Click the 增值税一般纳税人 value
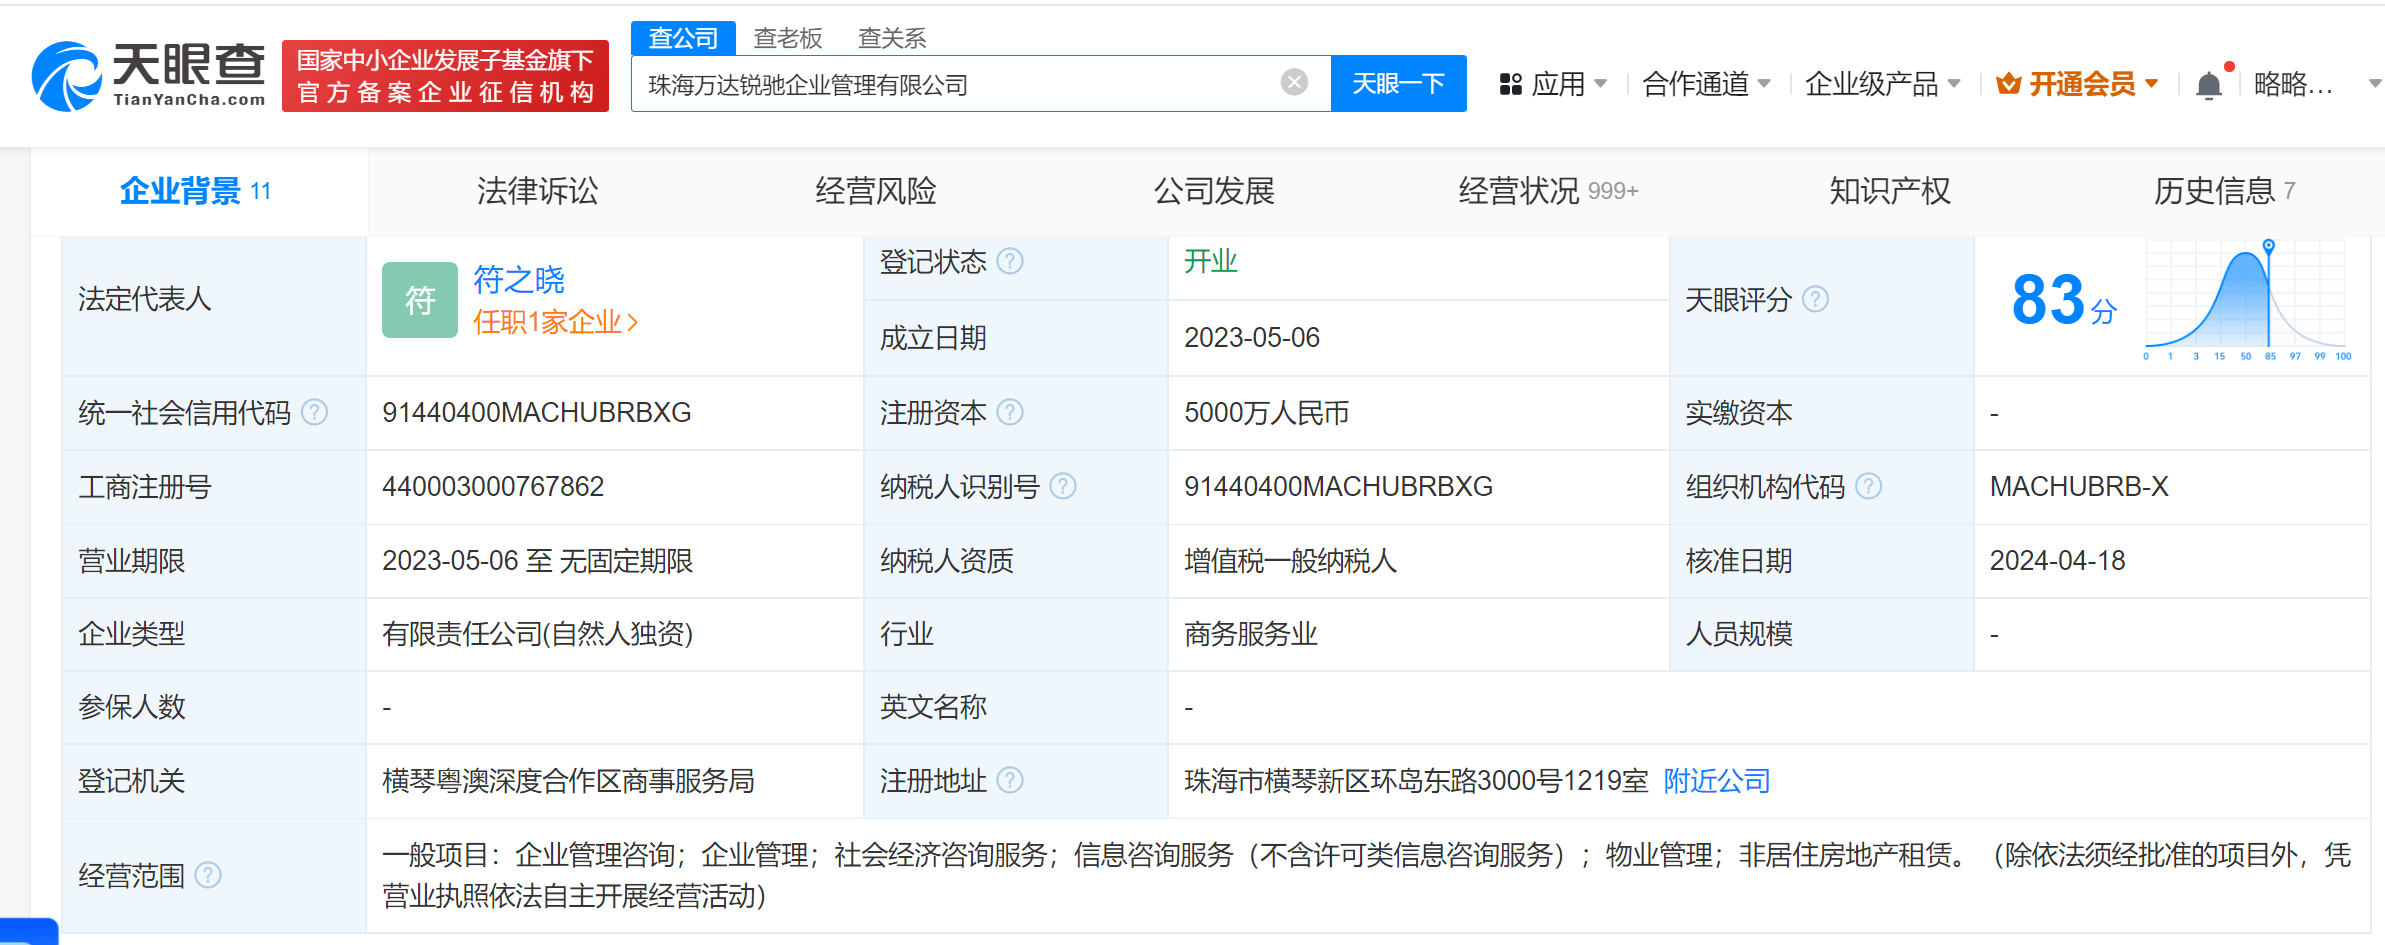This screenshot has width=2385, height=945. [x=1291, y=560]
